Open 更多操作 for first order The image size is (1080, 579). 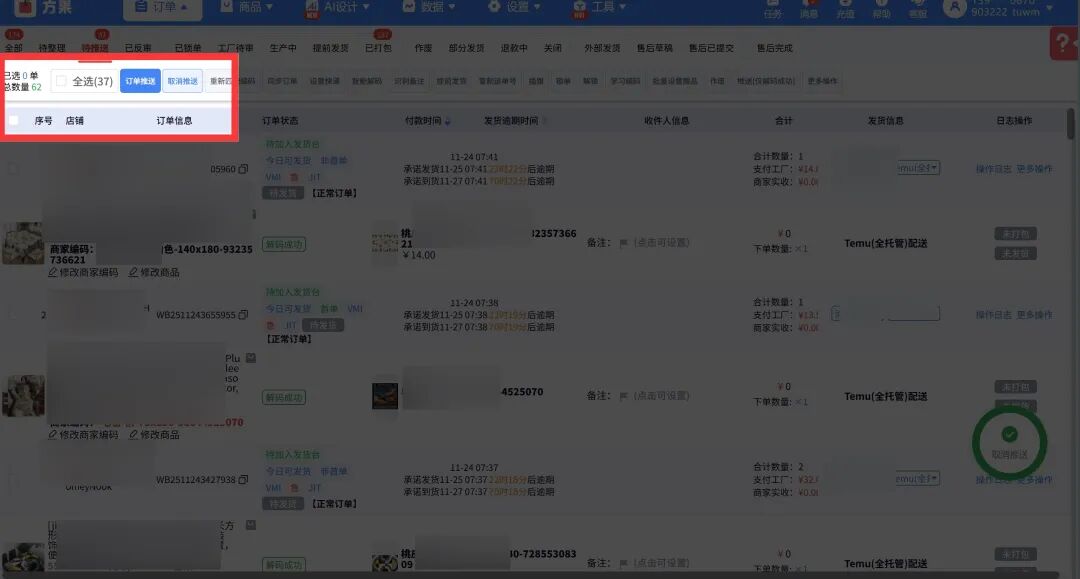click(x=1035, y=169)
